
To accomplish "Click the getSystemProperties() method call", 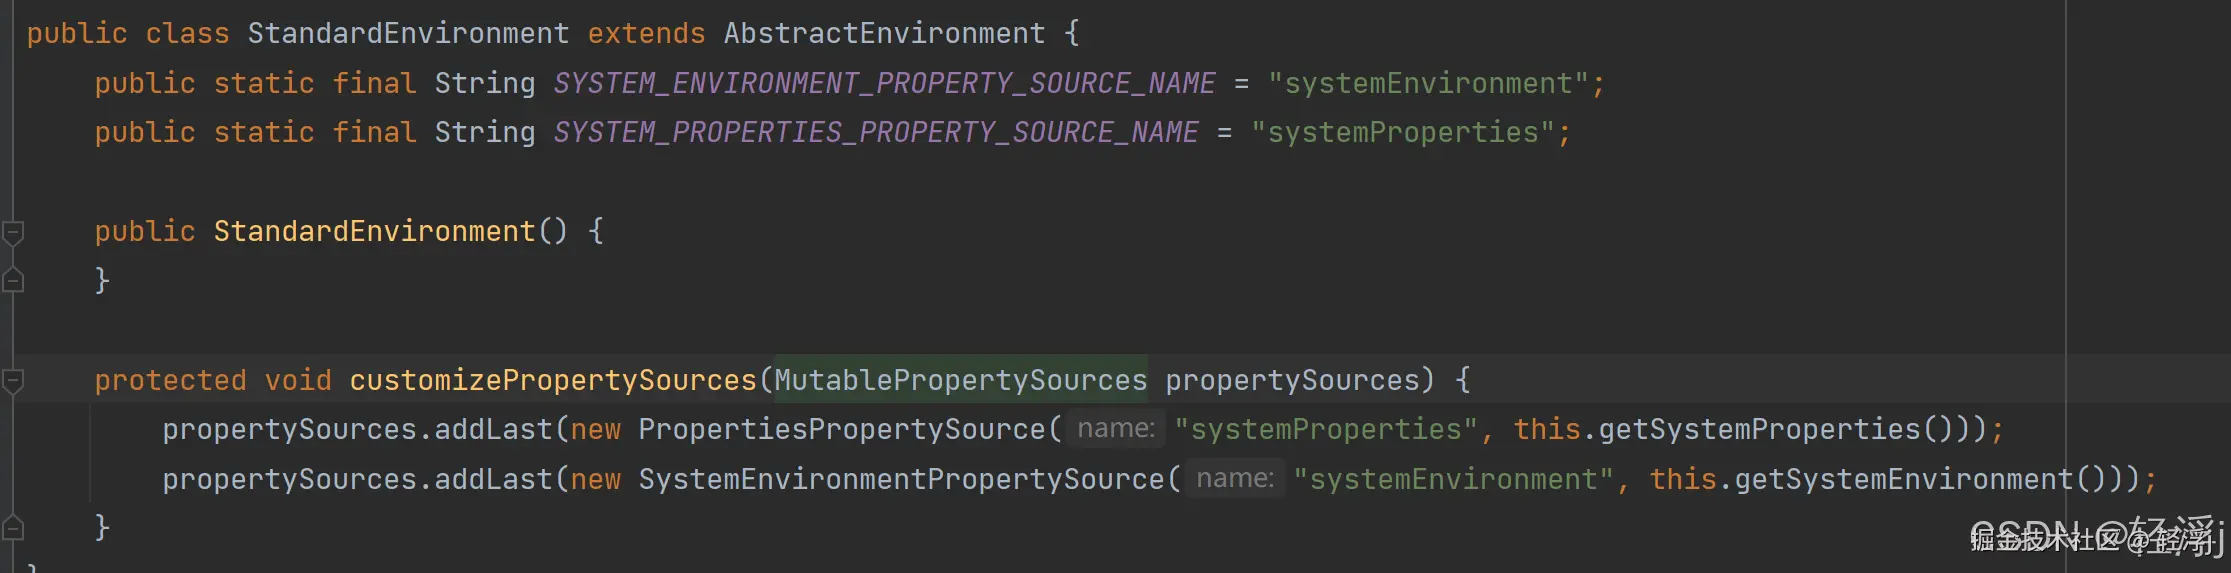I will 1760,429.
